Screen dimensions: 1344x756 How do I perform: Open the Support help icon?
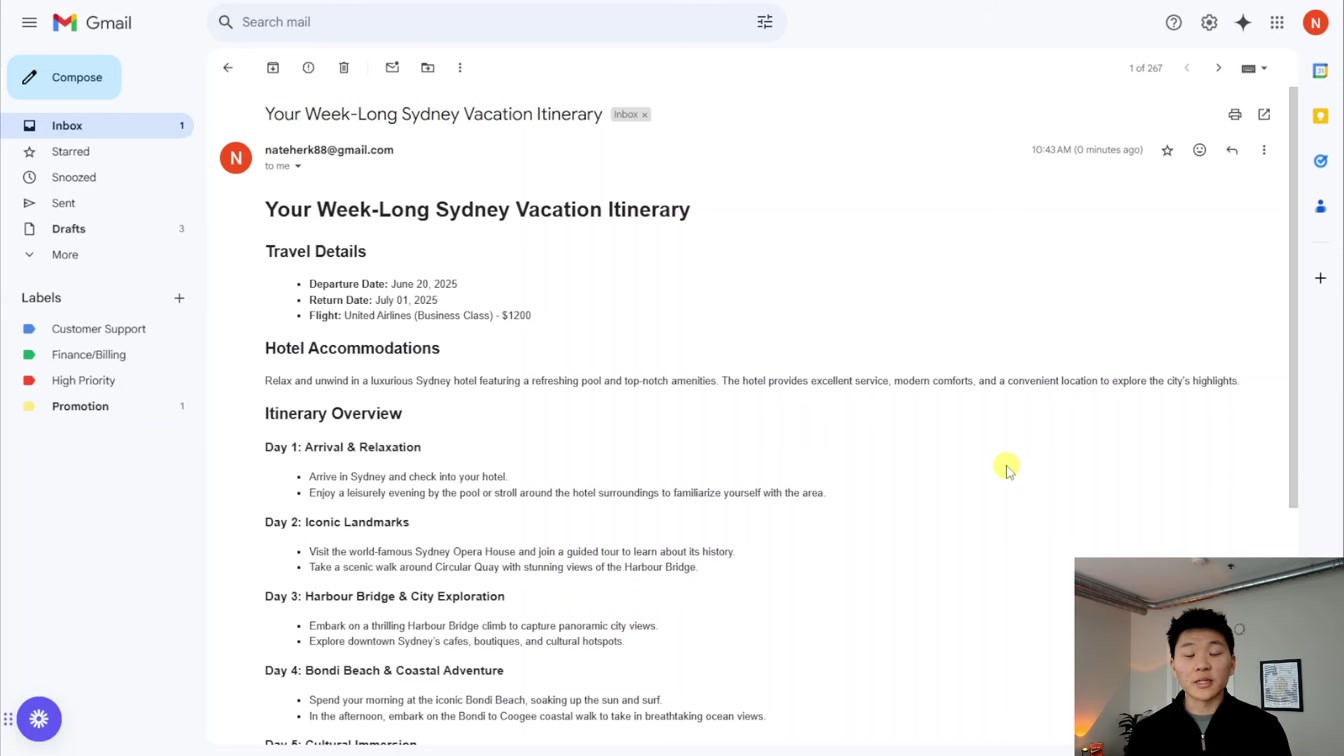1174,22
